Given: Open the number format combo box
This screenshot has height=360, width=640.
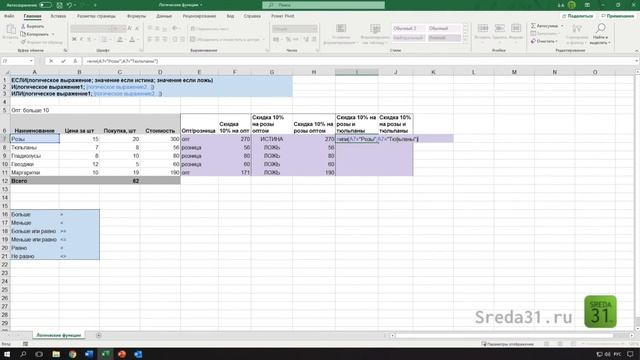Looking at the screenshot, I should point(294,29).
